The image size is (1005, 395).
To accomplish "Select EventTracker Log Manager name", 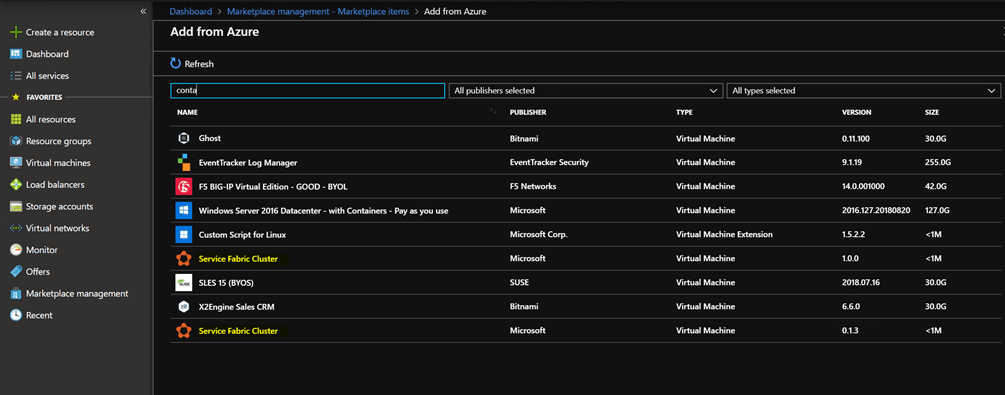I will (248, 163).
